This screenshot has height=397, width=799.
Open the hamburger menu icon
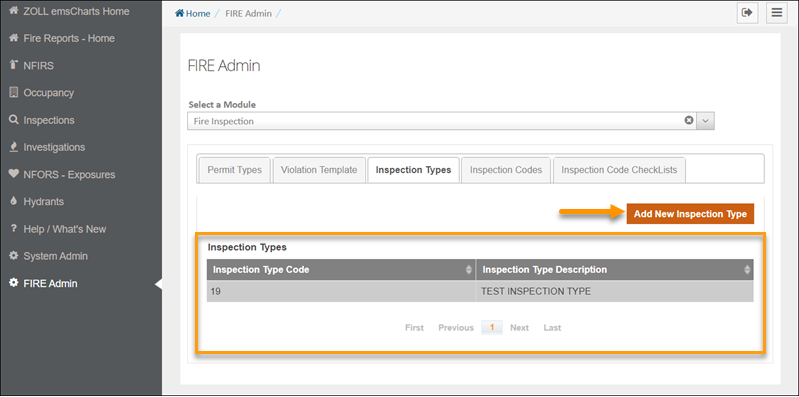click(777, 13)
